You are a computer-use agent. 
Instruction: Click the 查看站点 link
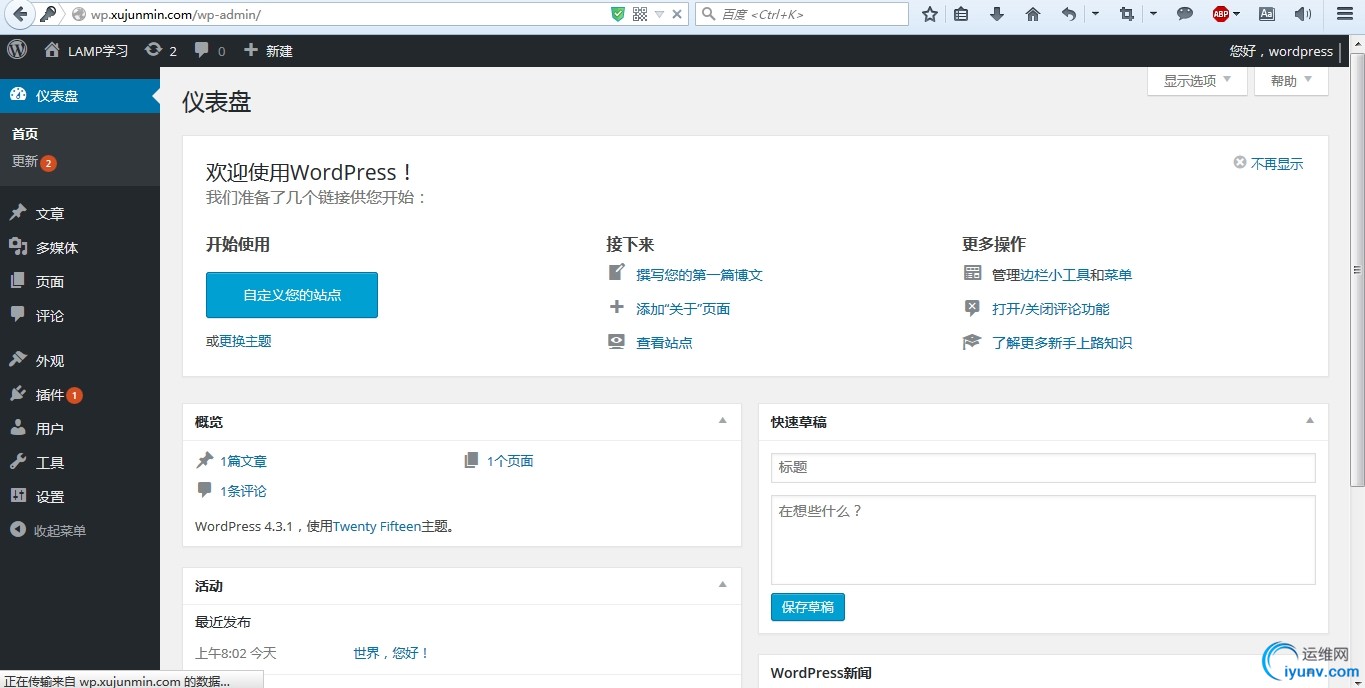[664, 343]
